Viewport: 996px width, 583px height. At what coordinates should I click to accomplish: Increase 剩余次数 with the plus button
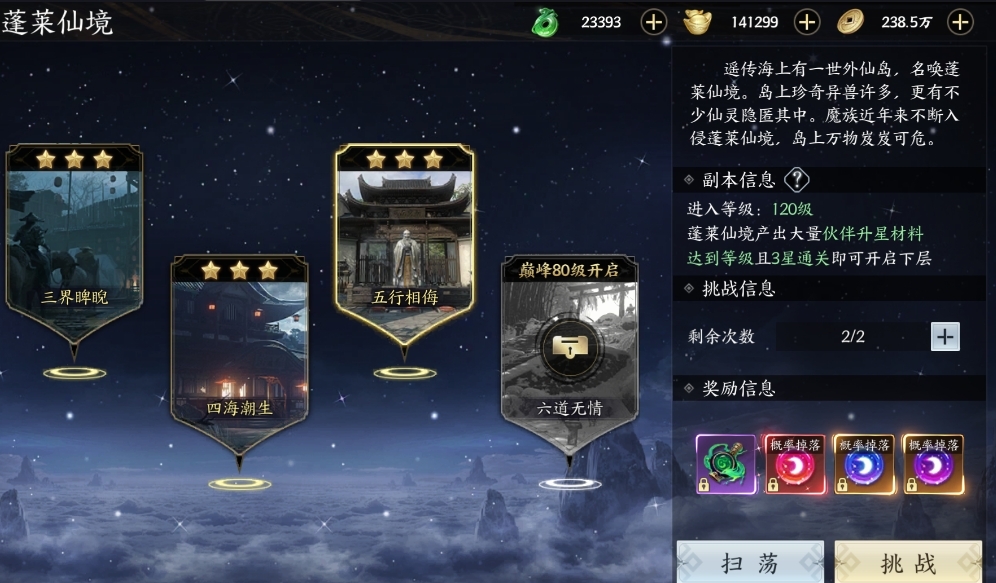[945, 337]
